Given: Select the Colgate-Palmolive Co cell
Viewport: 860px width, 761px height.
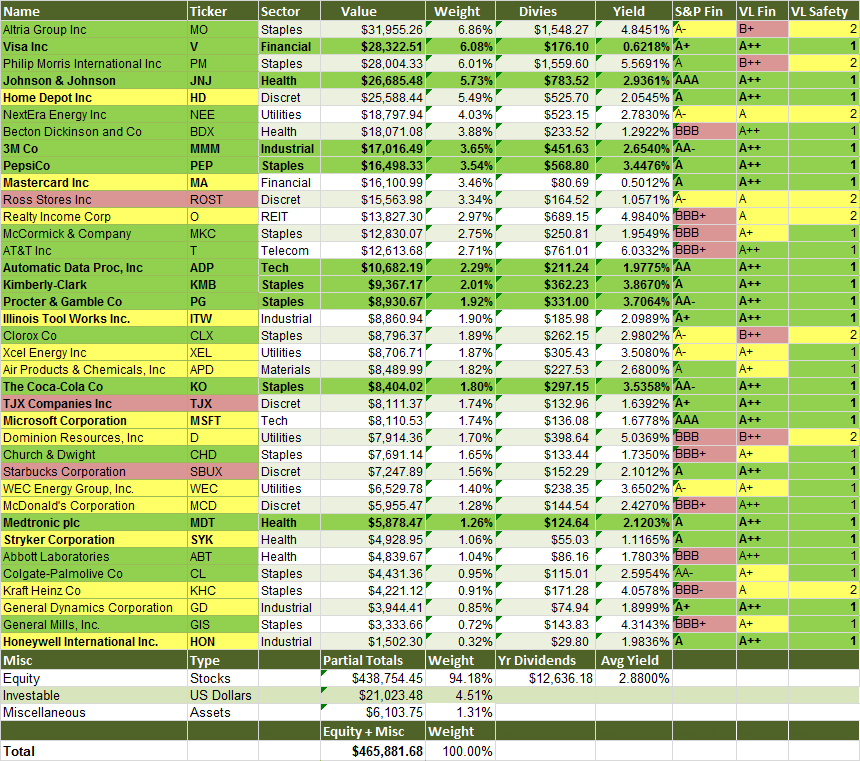Looking at the screenshot, I should click(x=94, y=574).
